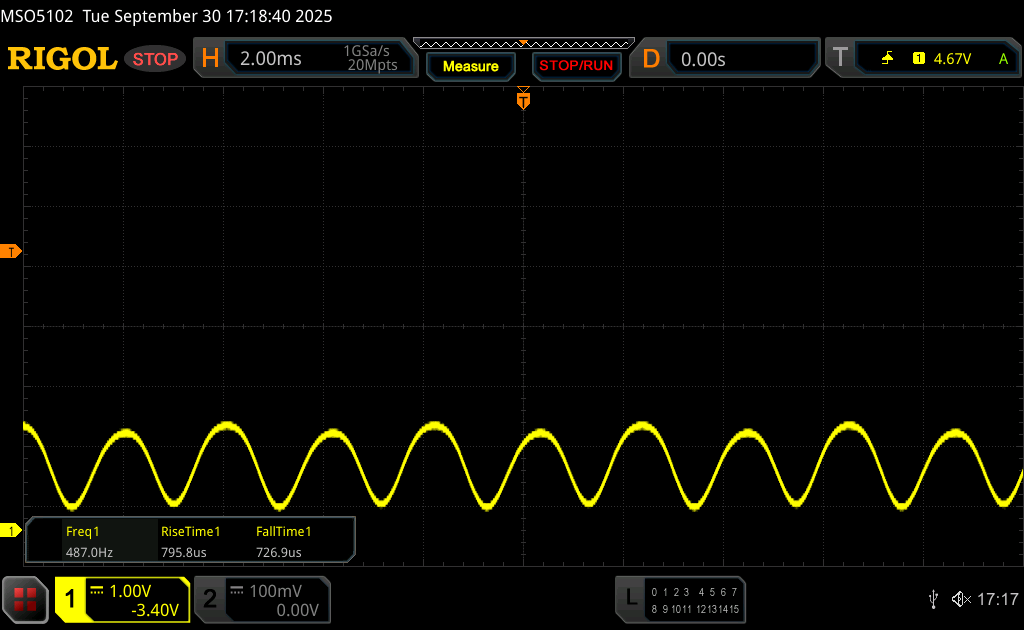Click the yellow channel 1 ground marker
The image size is (1024, 630).
pos(11,530)
